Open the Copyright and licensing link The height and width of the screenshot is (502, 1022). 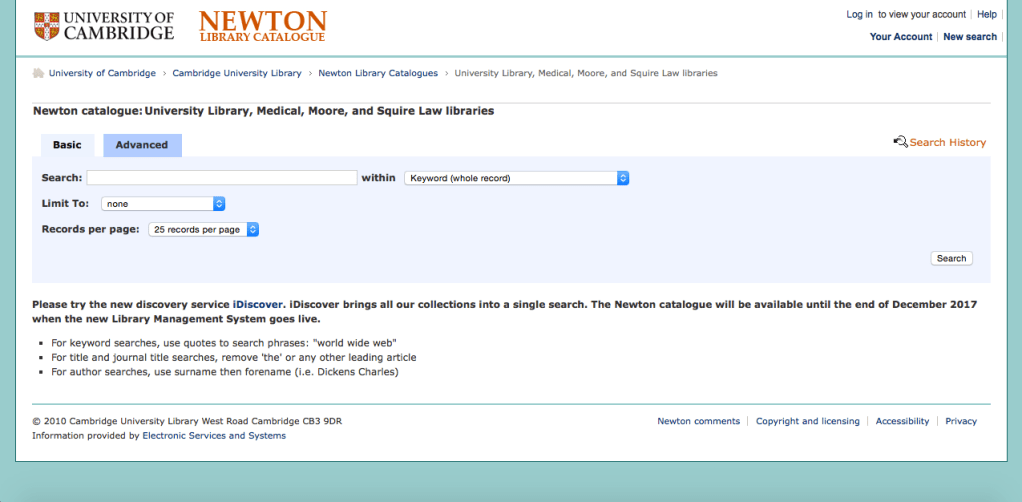point(807,421)
